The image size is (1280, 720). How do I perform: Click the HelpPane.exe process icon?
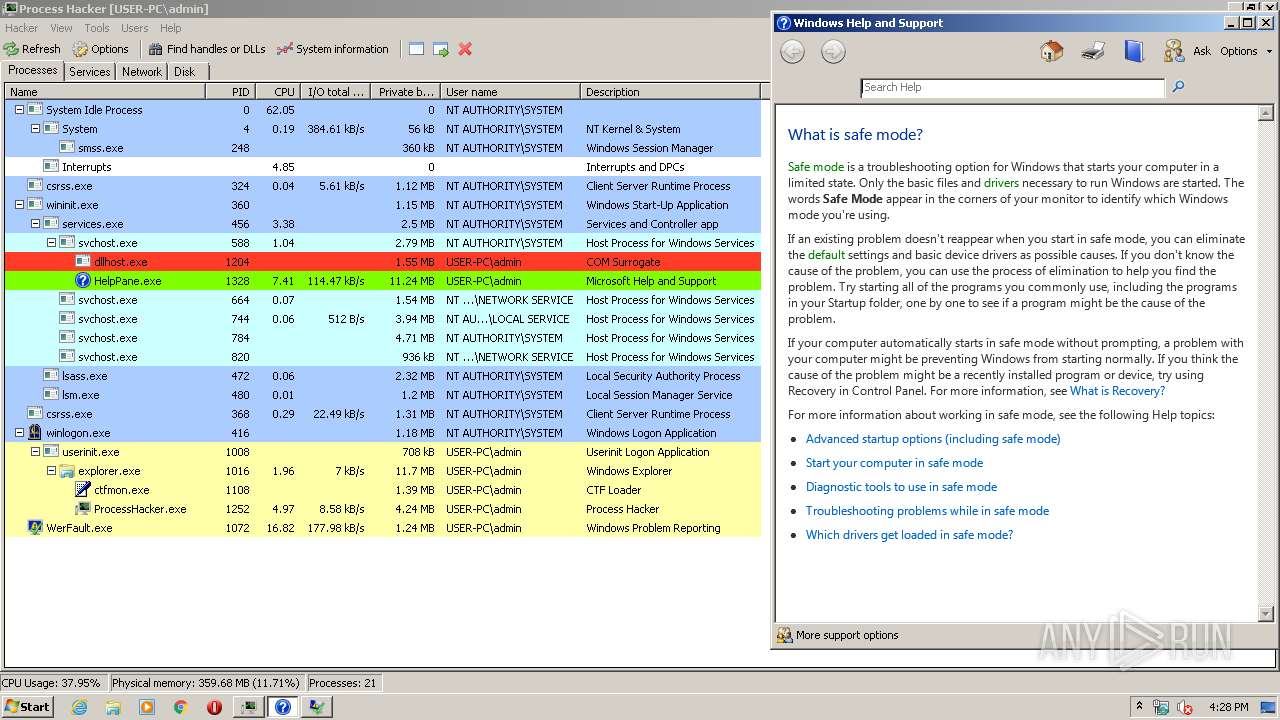pos(83,281)
